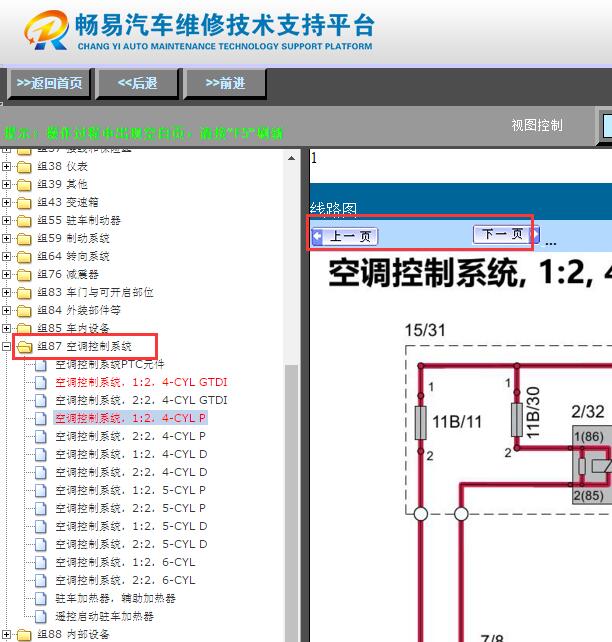Go forward with the 前进 button
Image resolution: width=612 pixels, height=642 pixels.
pos(226,84)
